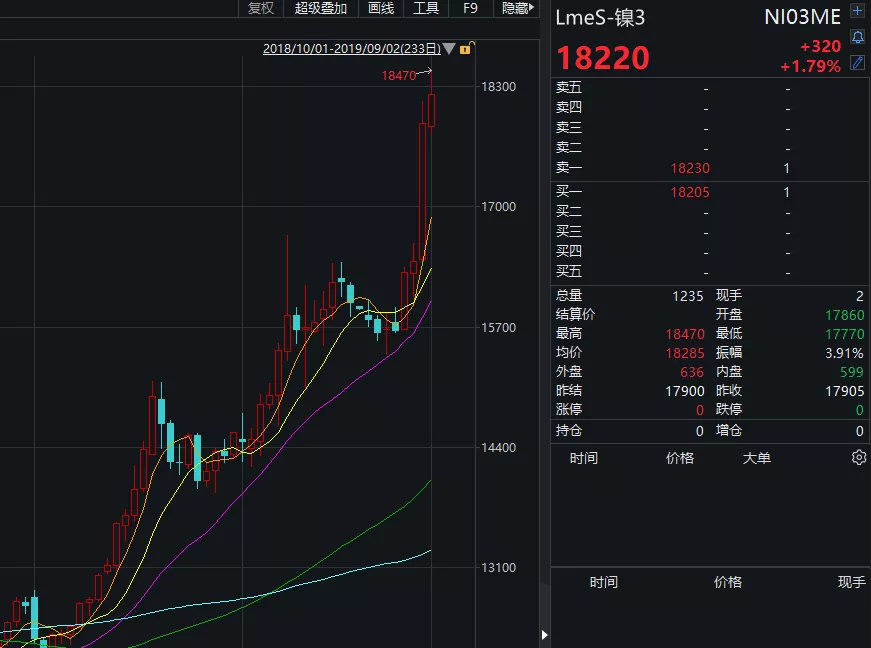Image resolution: width=871 pixels, height=648 pixels.
Task: Click the 持仓 label
Action: point(569,430)
